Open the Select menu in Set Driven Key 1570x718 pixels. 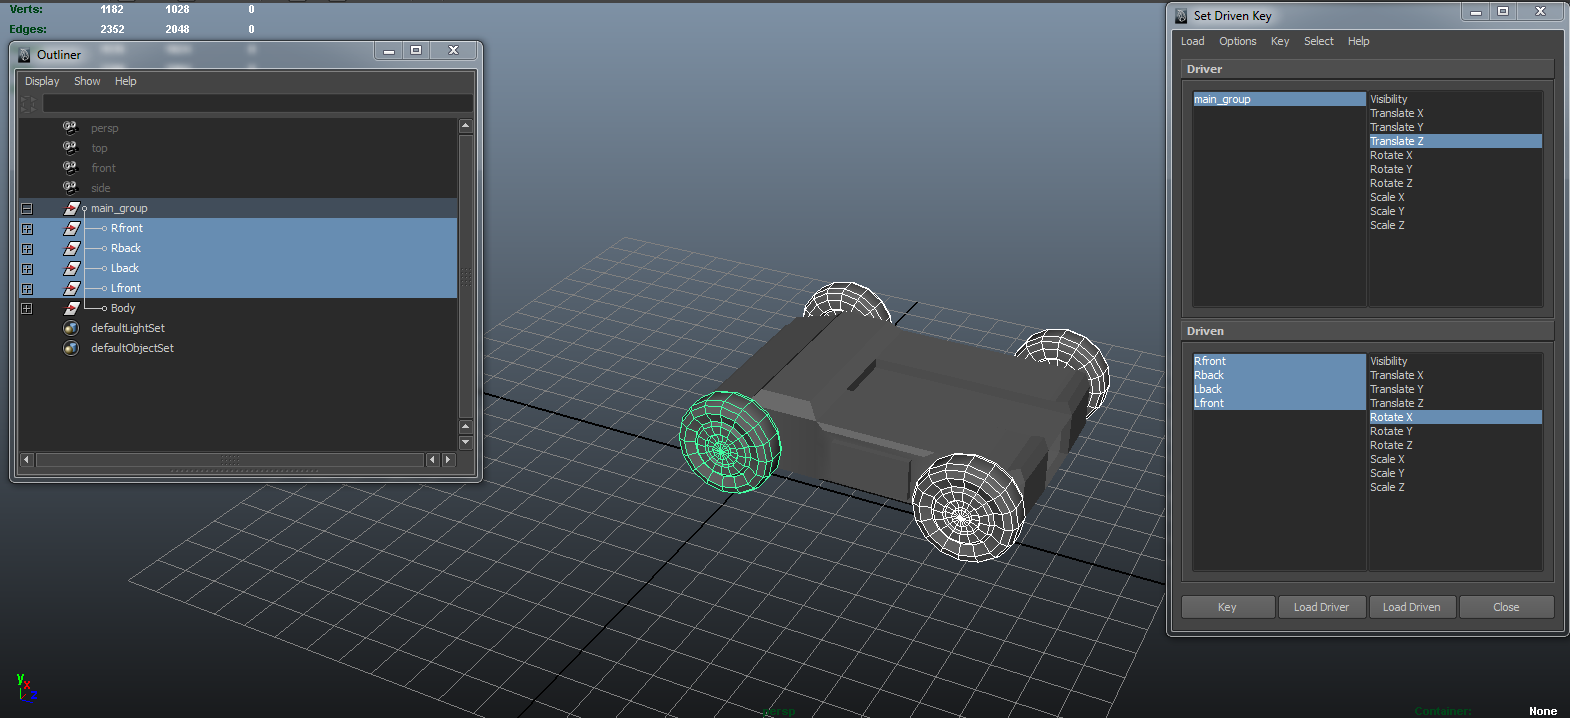(x=1318, y=41)
